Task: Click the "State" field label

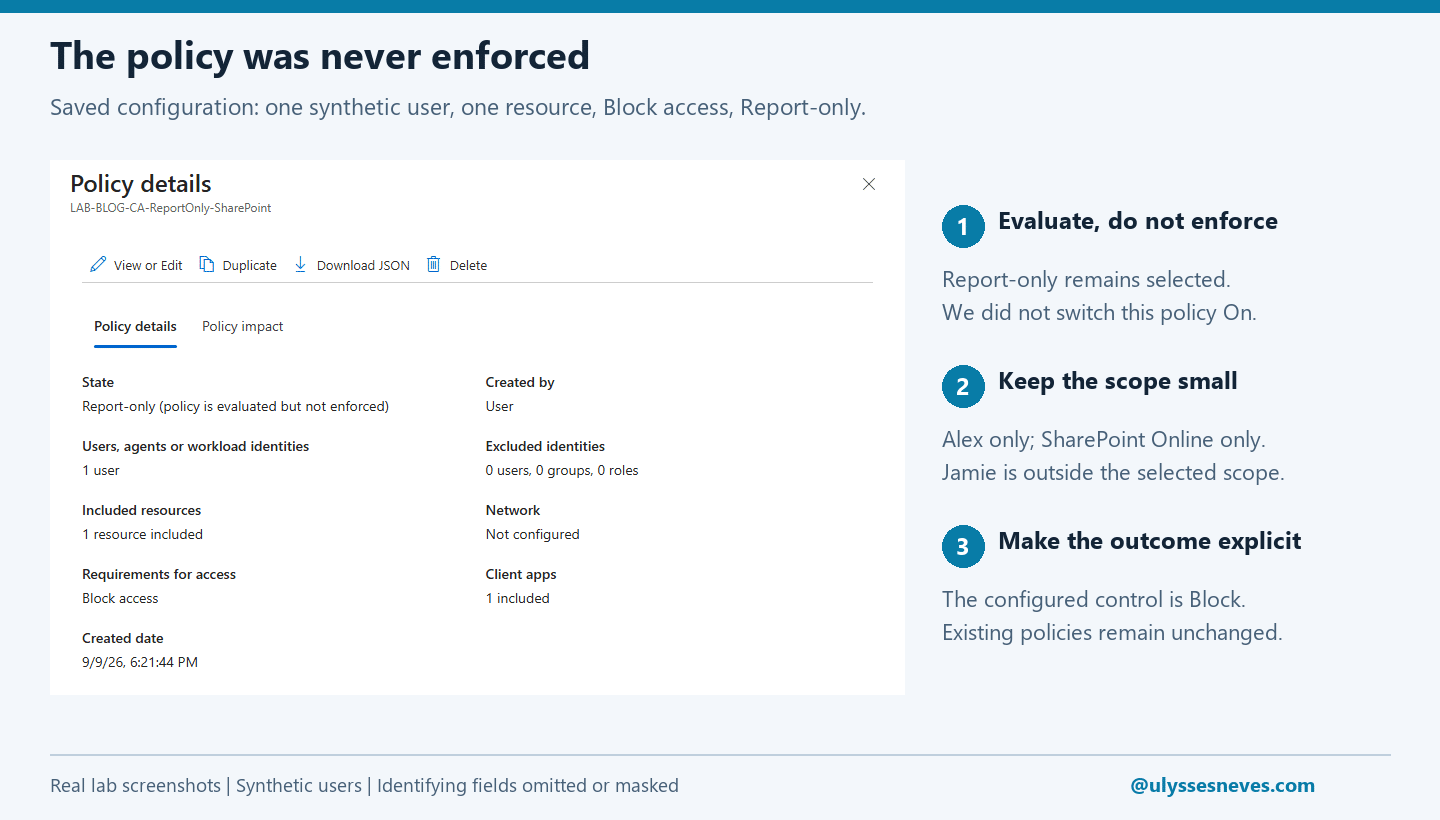Action: (98, 382)
